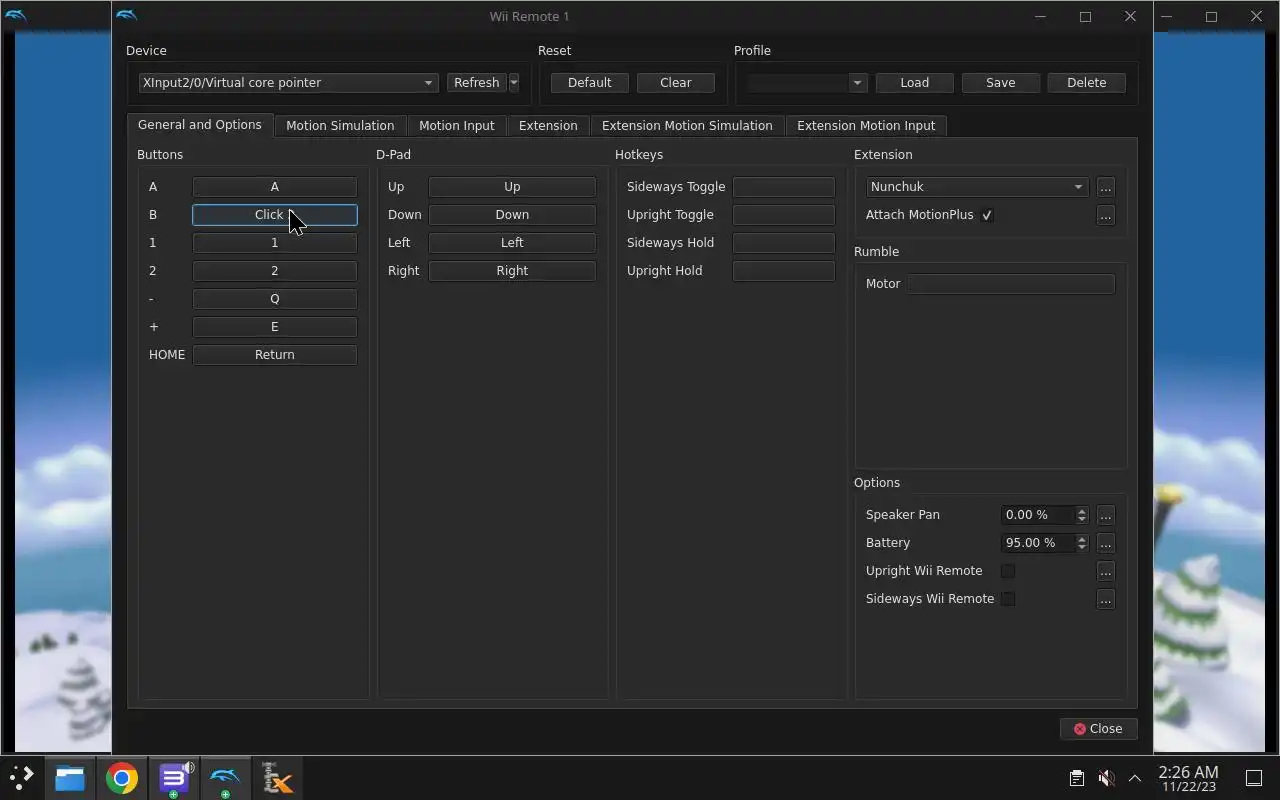Load the selected profile
This screenshot has width=1280, height=800.
coord(914,83)
